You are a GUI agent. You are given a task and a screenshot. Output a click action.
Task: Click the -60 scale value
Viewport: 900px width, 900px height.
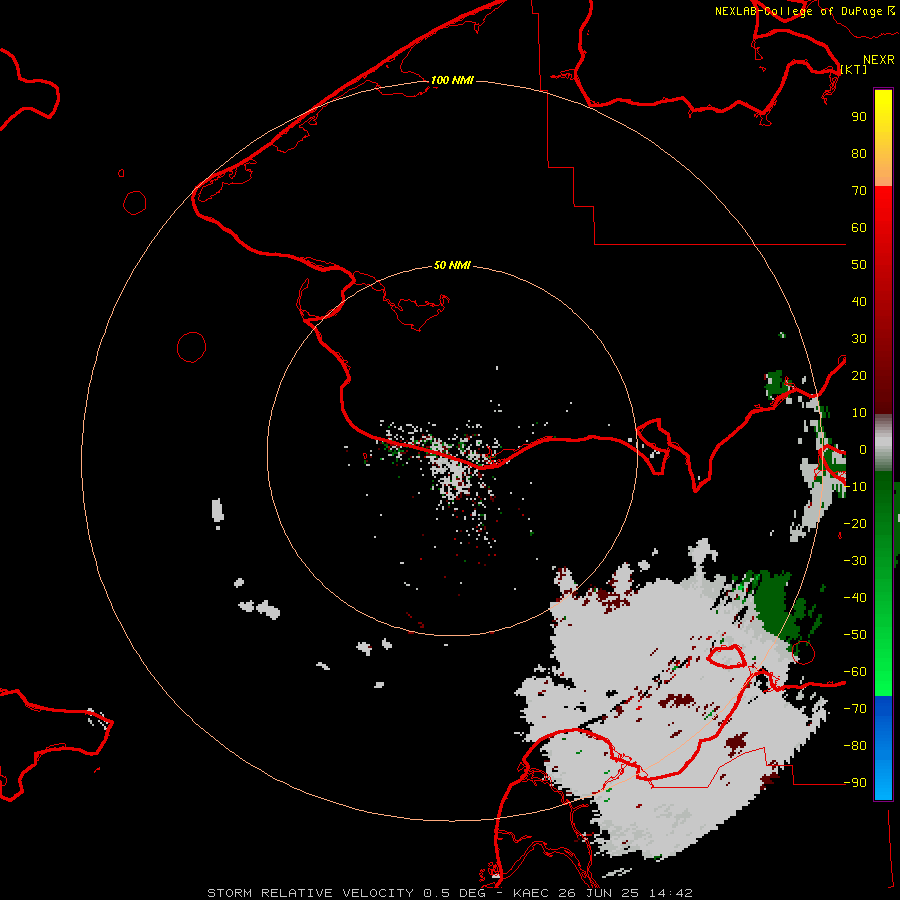pyautogui.click(x=855, y=672)
